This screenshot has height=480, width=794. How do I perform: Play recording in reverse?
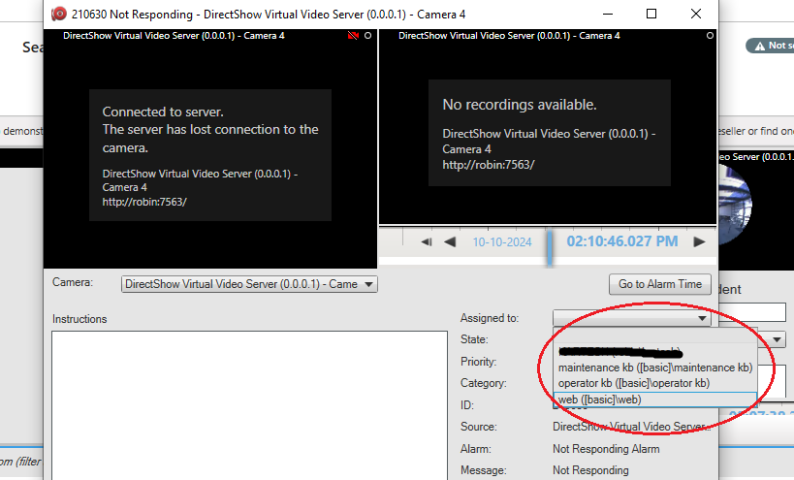[x=450, y=241]
